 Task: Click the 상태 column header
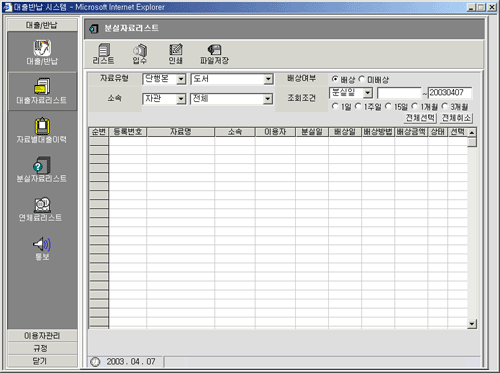pos(438,132)
